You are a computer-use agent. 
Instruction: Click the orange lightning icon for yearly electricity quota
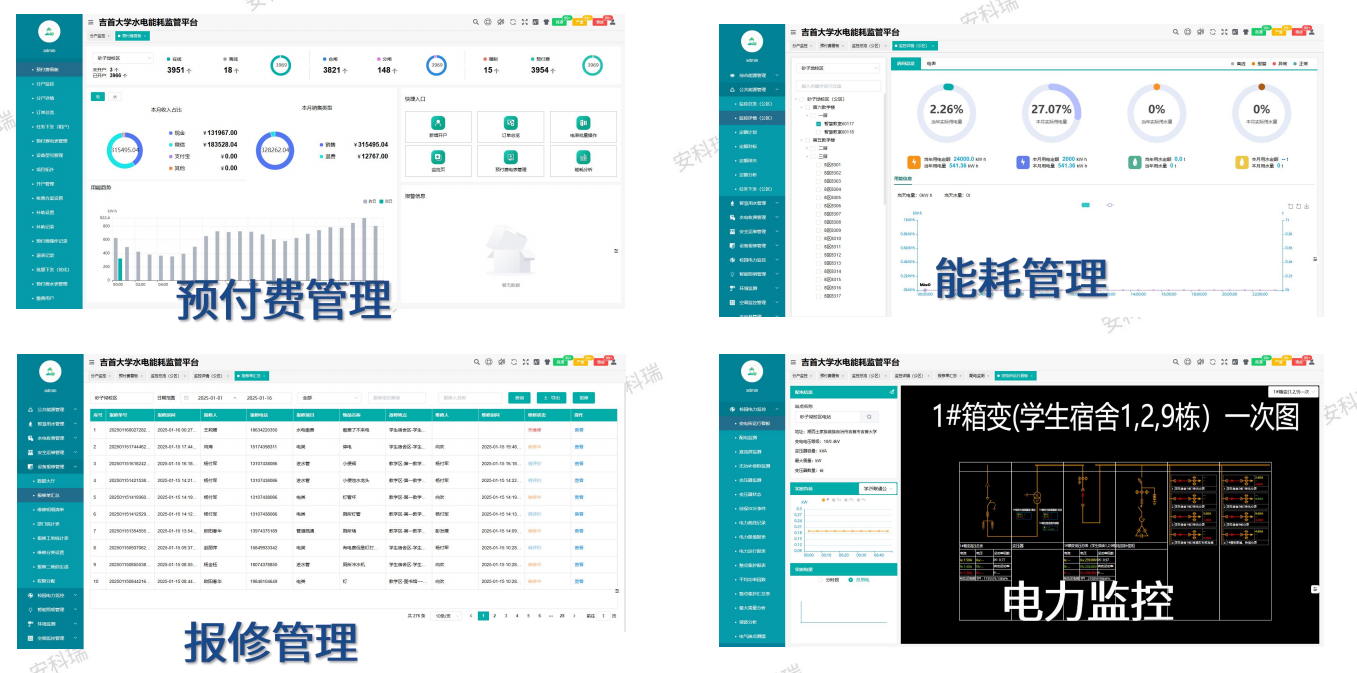[914, 162]
